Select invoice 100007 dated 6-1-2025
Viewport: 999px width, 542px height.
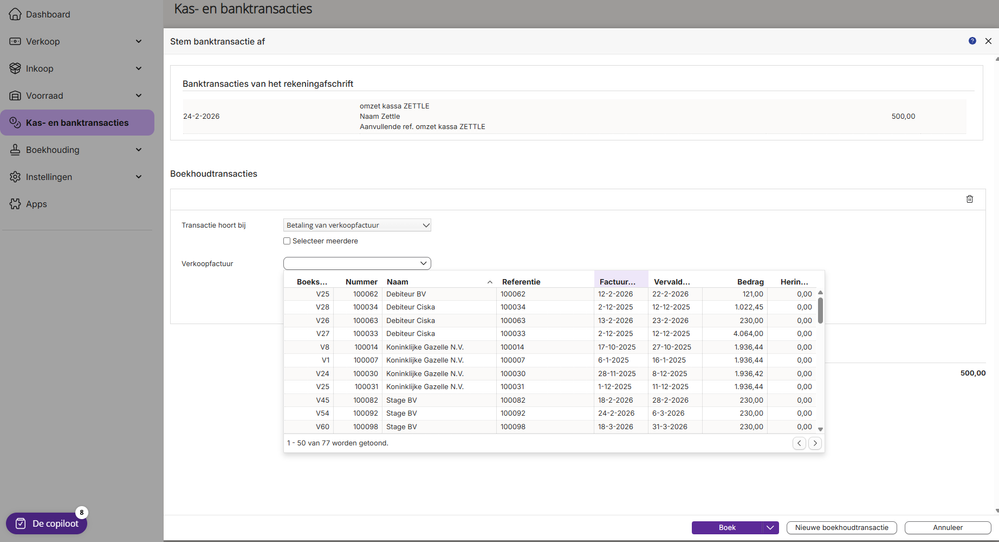point(550,360)
